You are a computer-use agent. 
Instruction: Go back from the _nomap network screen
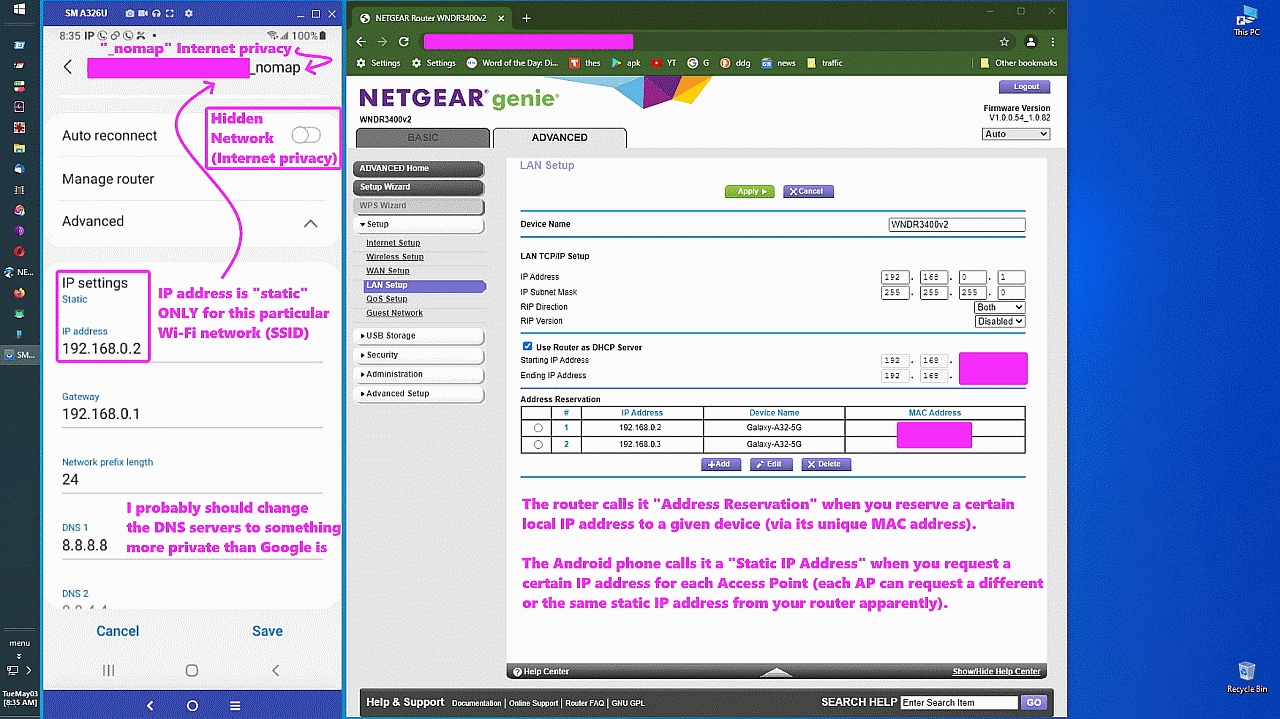pos(68,67)
